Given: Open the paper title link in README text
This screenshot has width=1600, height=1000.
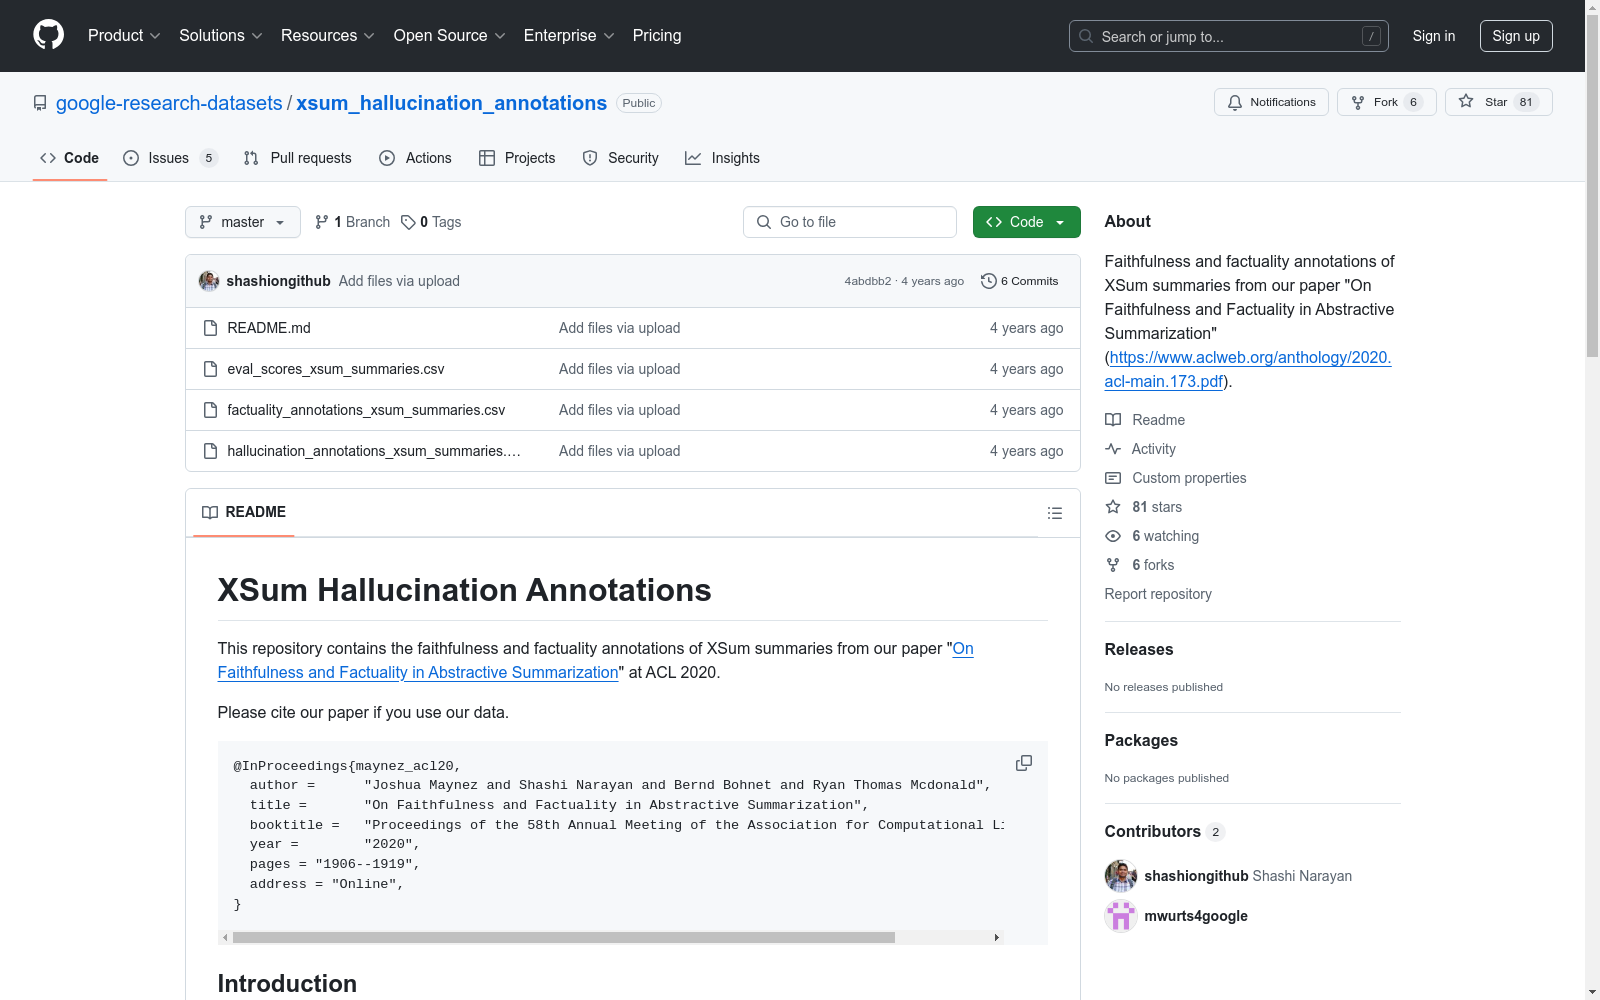Looking at the screenshot, I should point(596,660).
